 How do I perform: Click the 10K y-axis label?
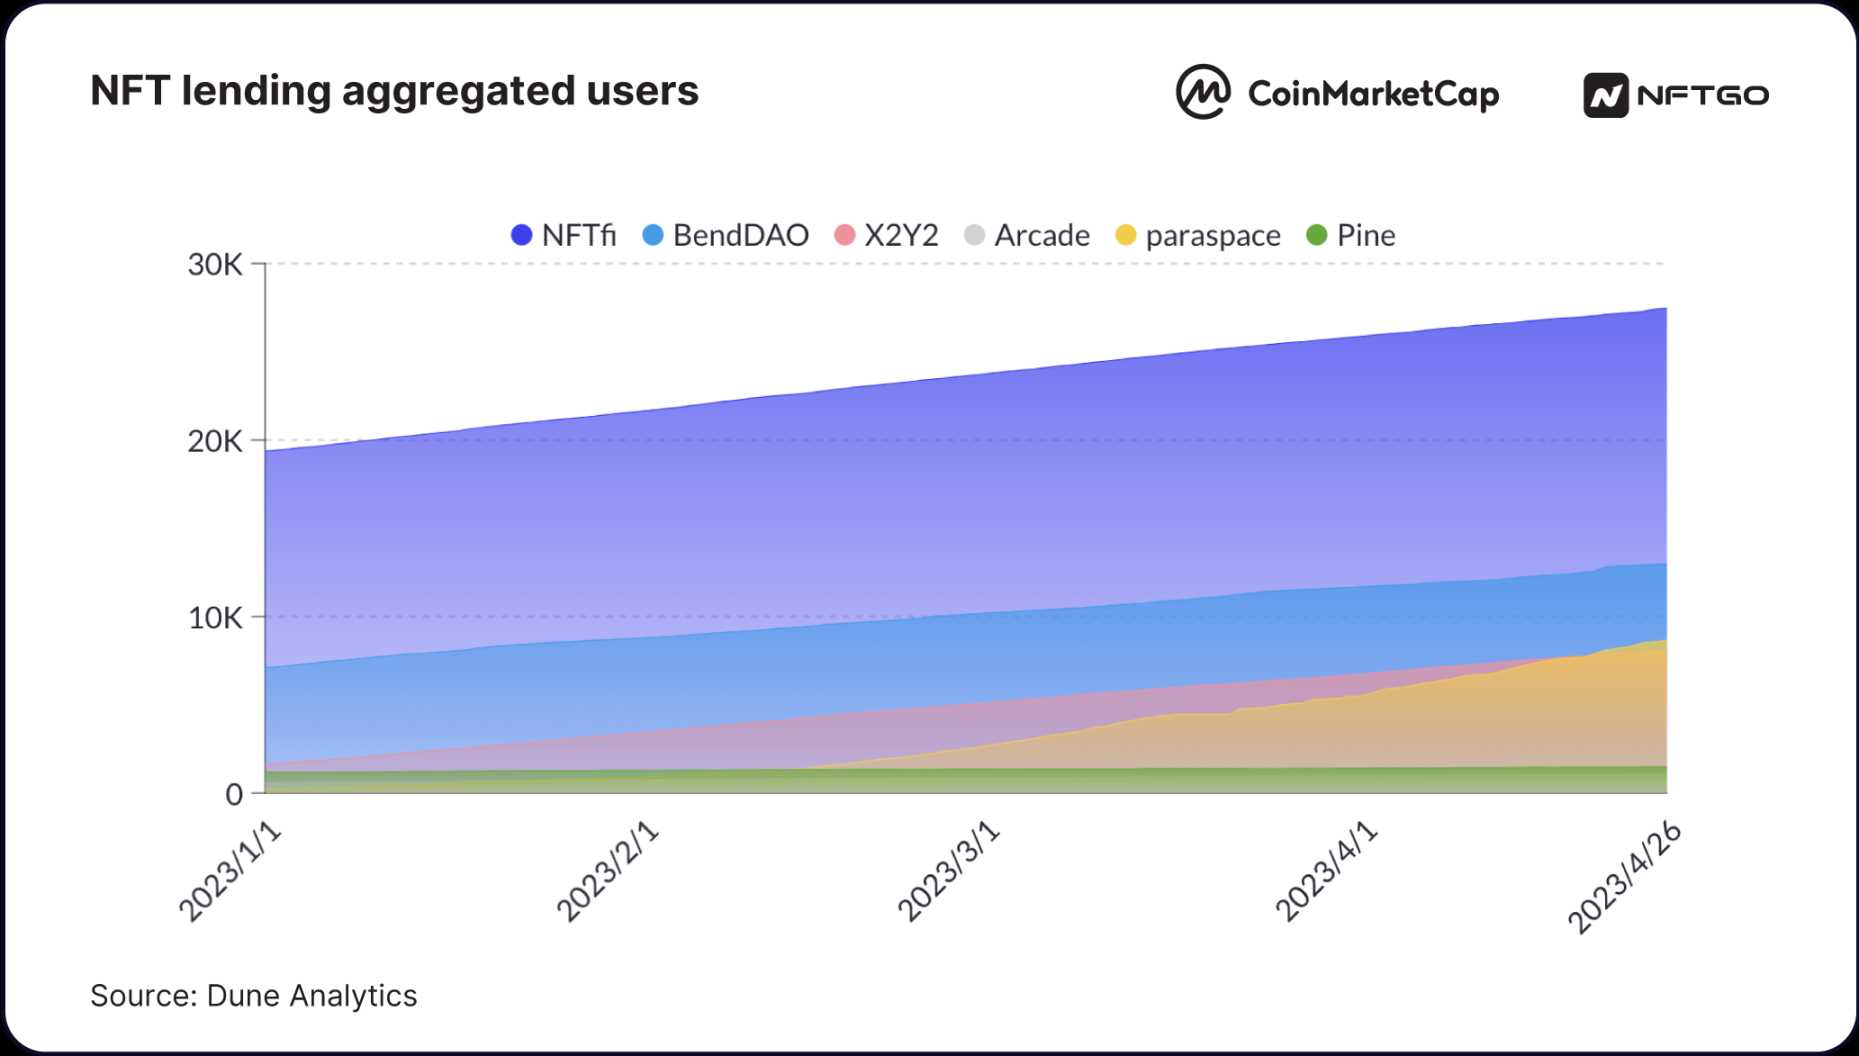pyautogui.click(x=215, y=618)
